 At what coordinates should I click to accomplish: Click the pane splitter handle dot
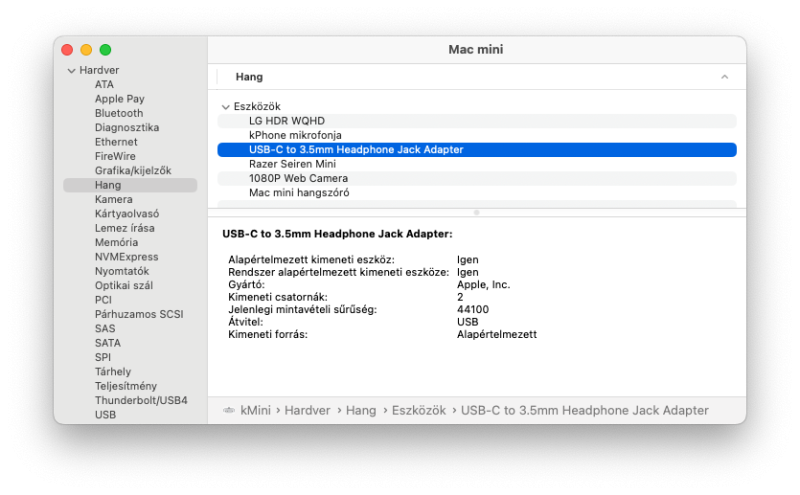pyautogui.click(x=477, y=212)
